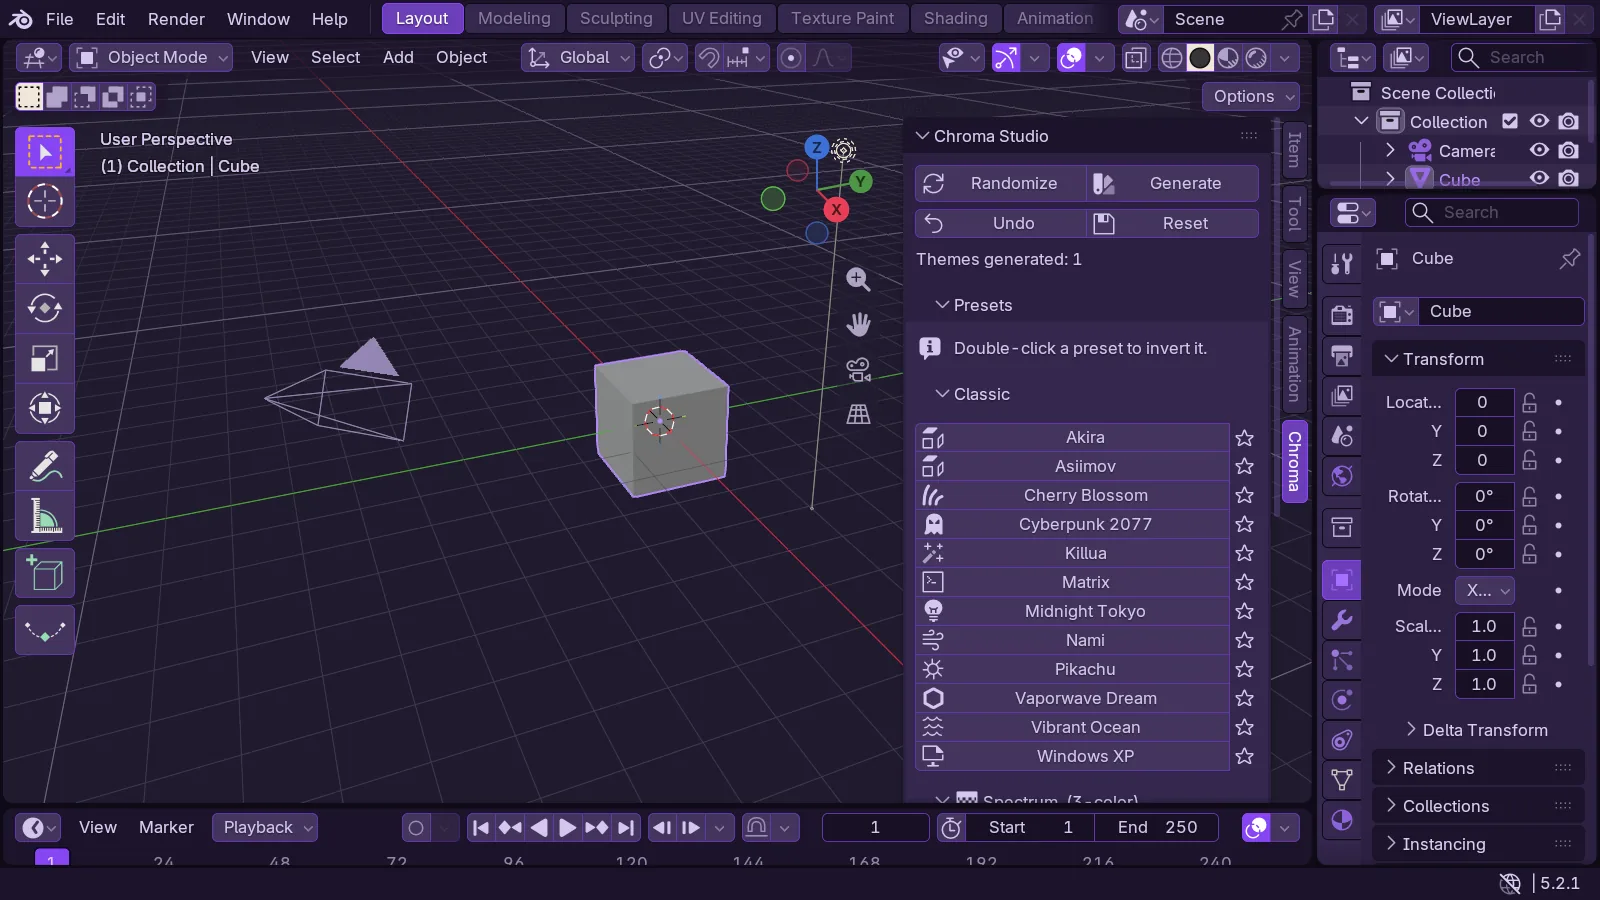Hide the Cube object in outliner
This screenshot has height=900, width=1600.
click(1539, 178)
